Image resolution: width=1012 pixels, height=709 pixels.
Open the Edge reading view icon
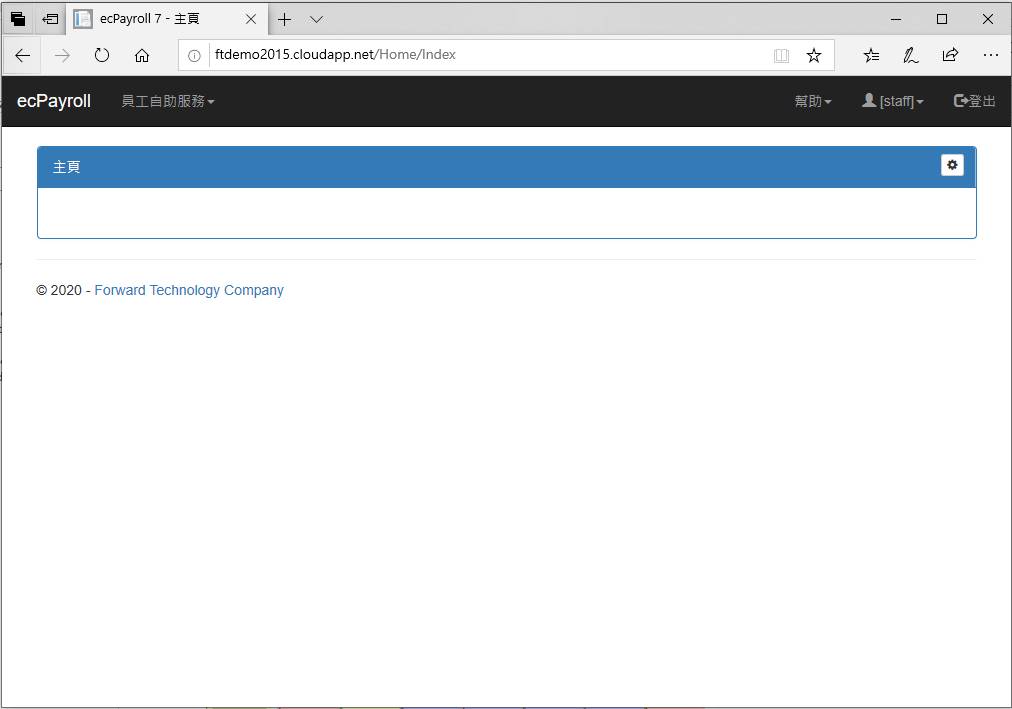tap(781, 56)
